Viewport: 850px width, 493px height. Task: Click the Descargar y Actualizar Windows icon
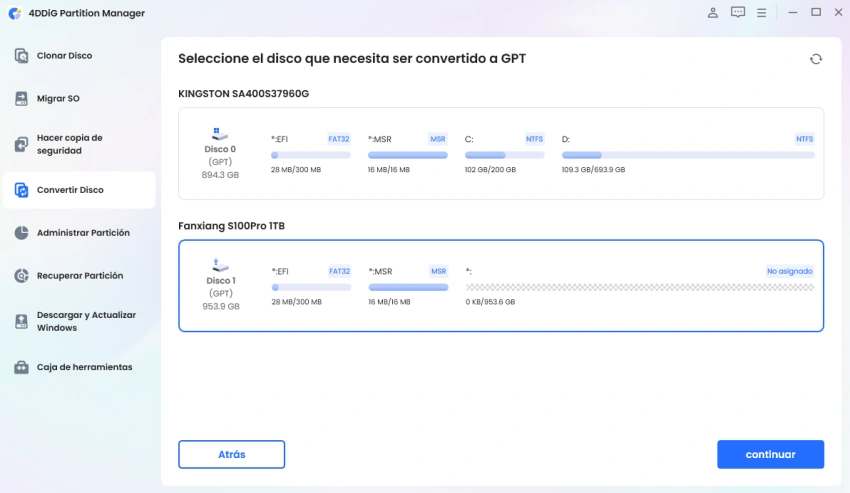tap(21, 321)
